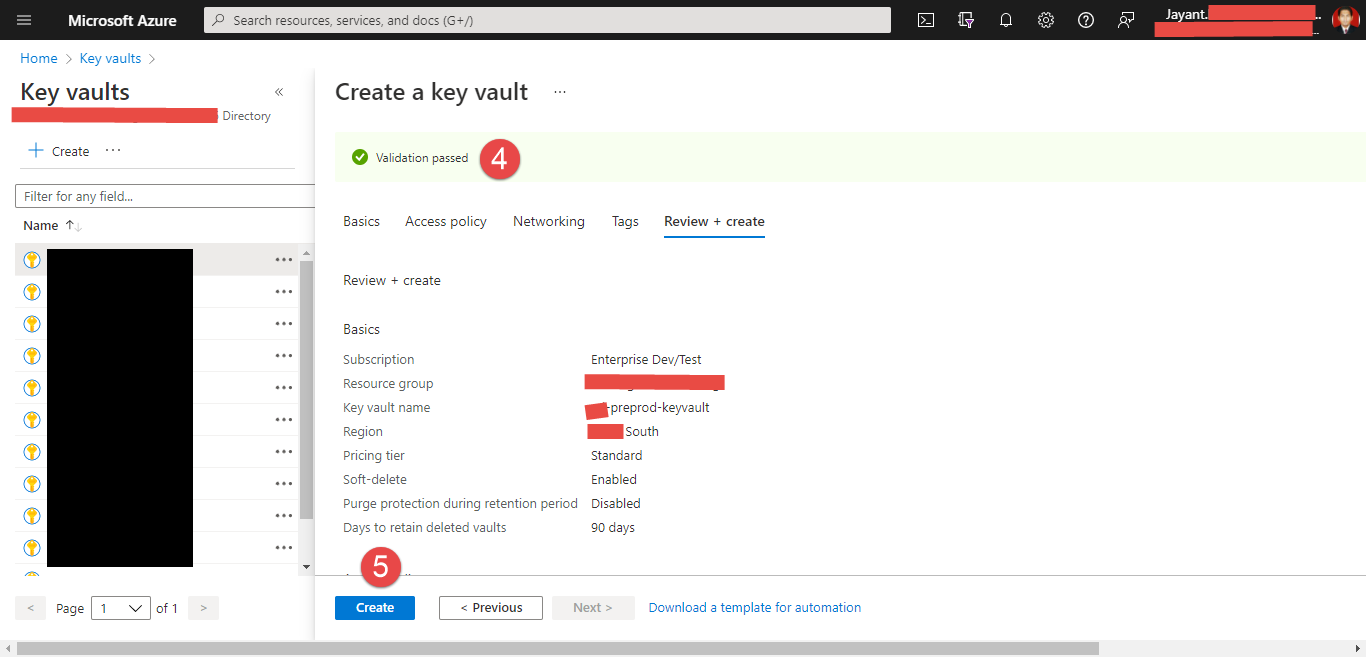Open the ellipsis menu next to Create a key vault
The image size is (1366, 657).
[560, 92]
